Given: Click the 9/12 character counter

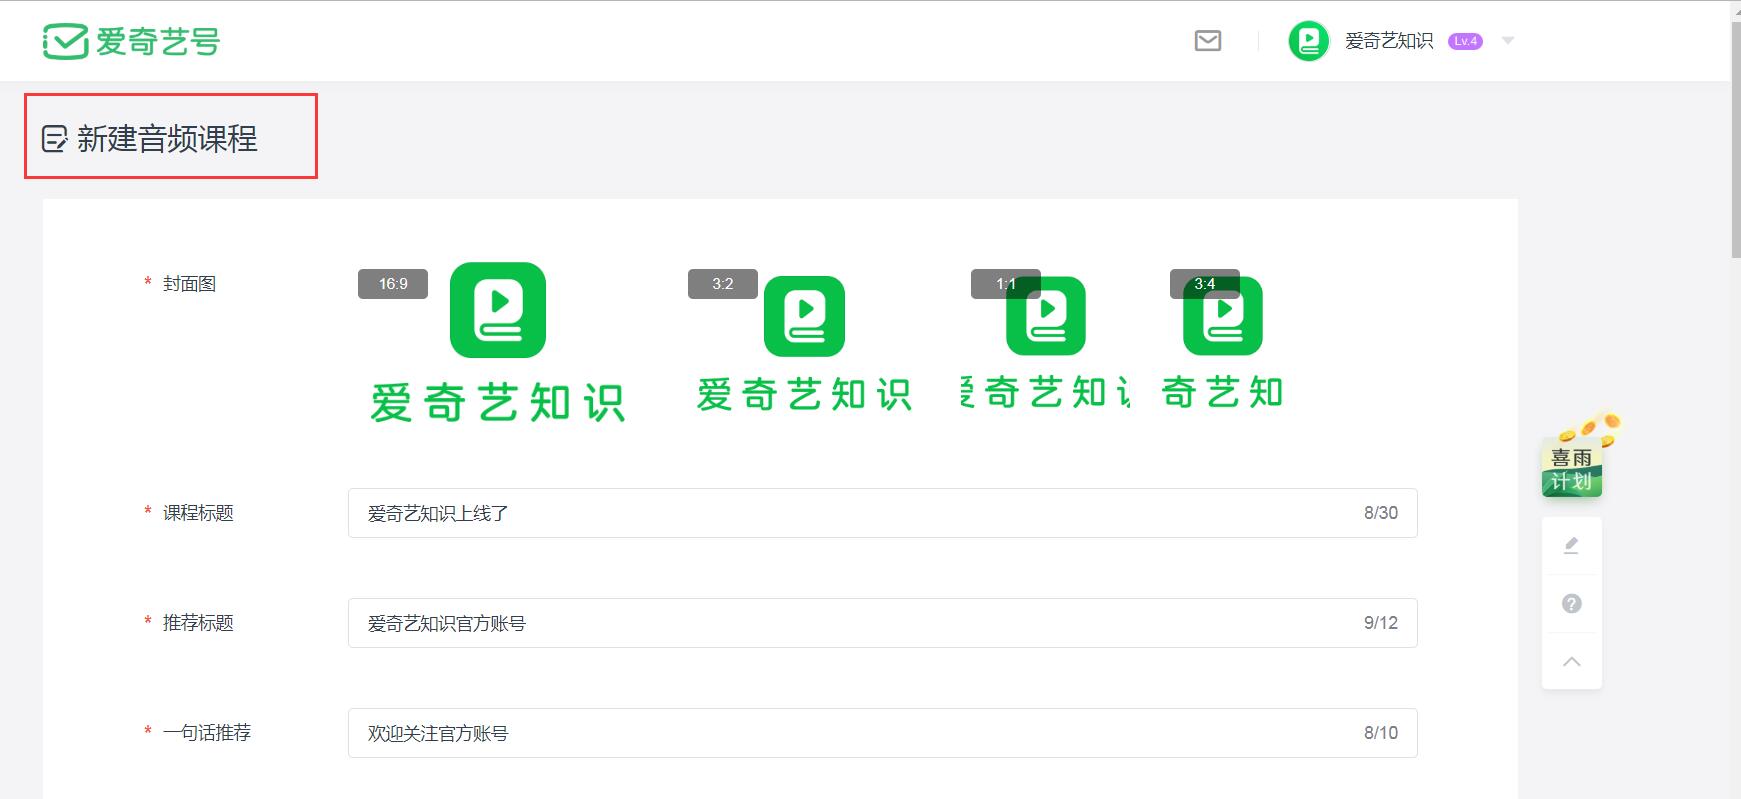Looking at the screenshot, I should pyautogui.click(x=1381, y=623).
